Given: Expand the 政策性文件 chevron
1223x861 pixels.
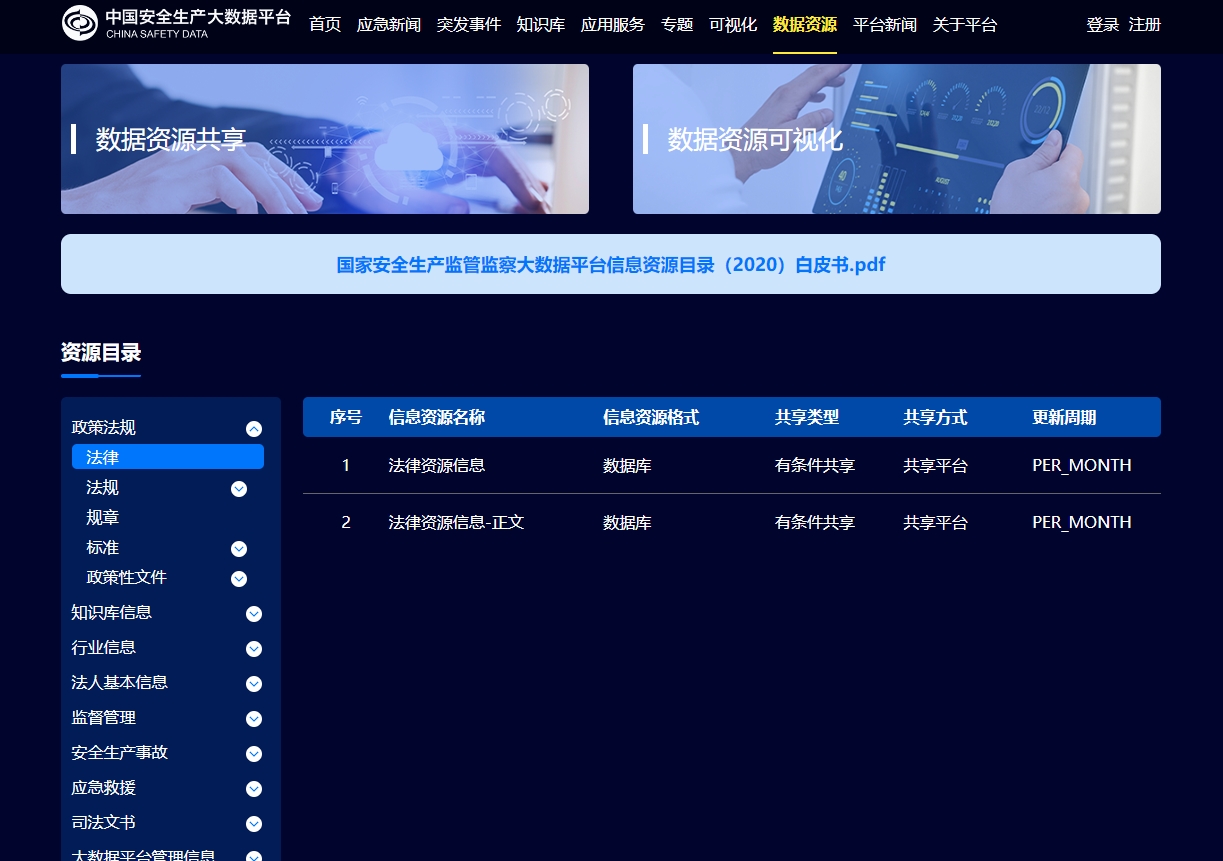Looking at the screenshot, I should point(239,579).
